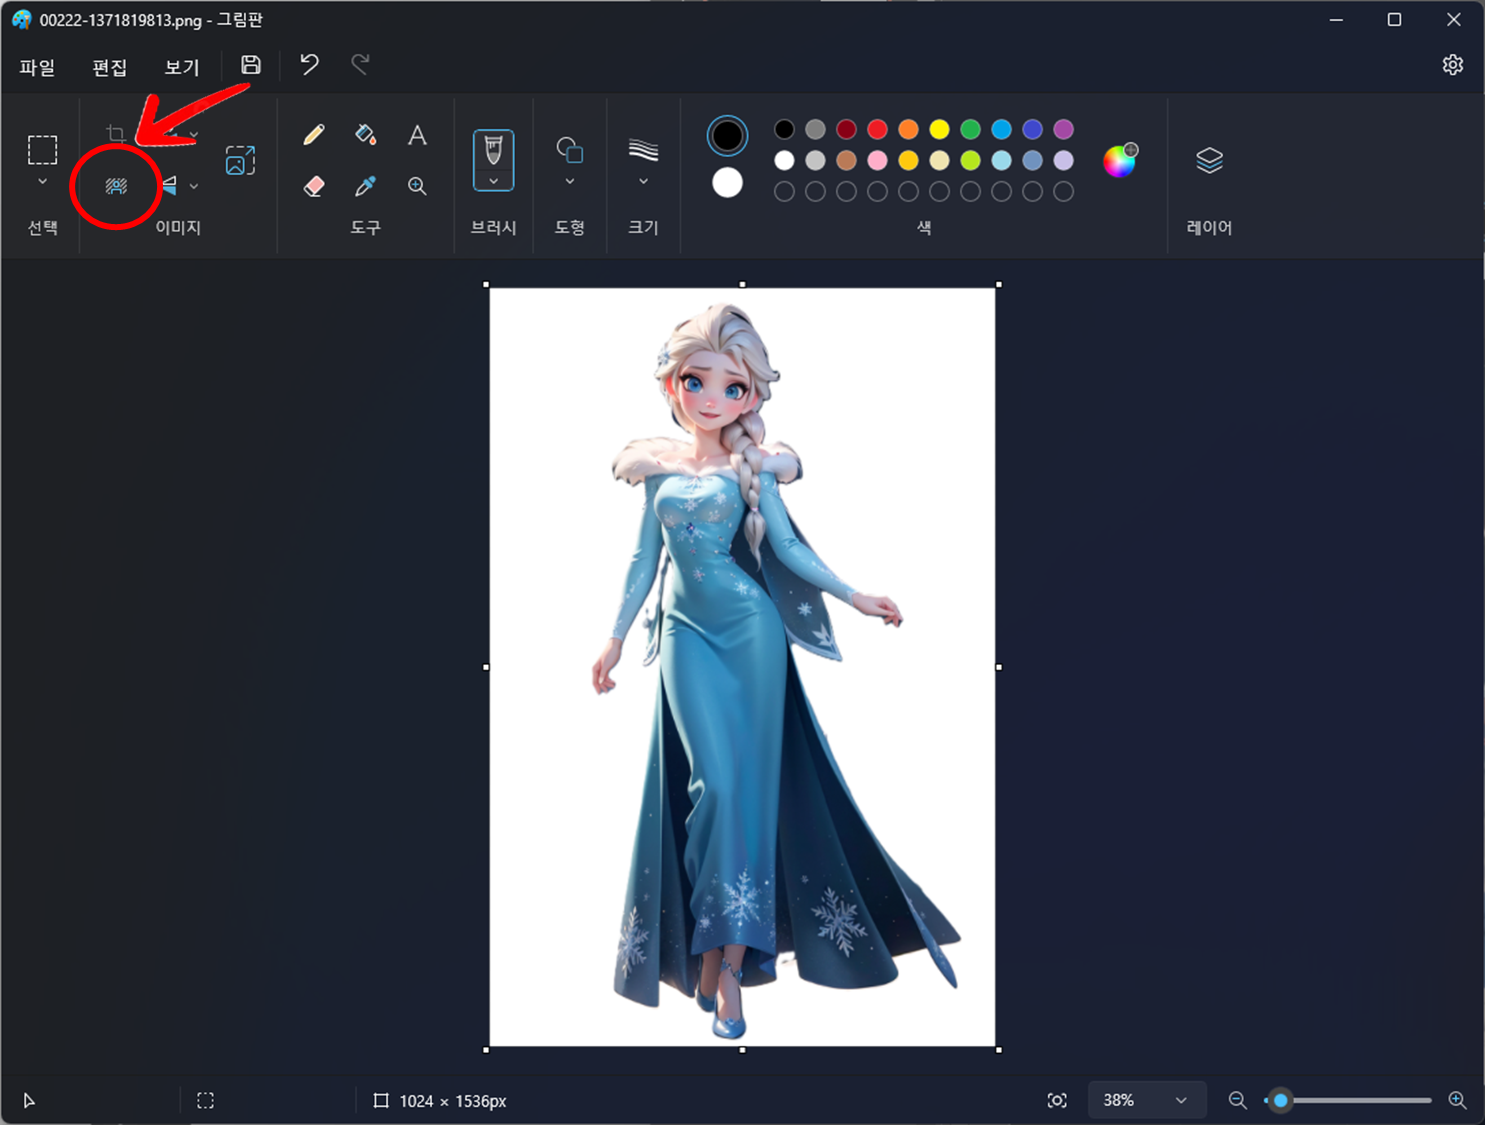Open the resize and skew image tool
The height and width of the screenshot is (1125, 1485).
click(240, 160)
